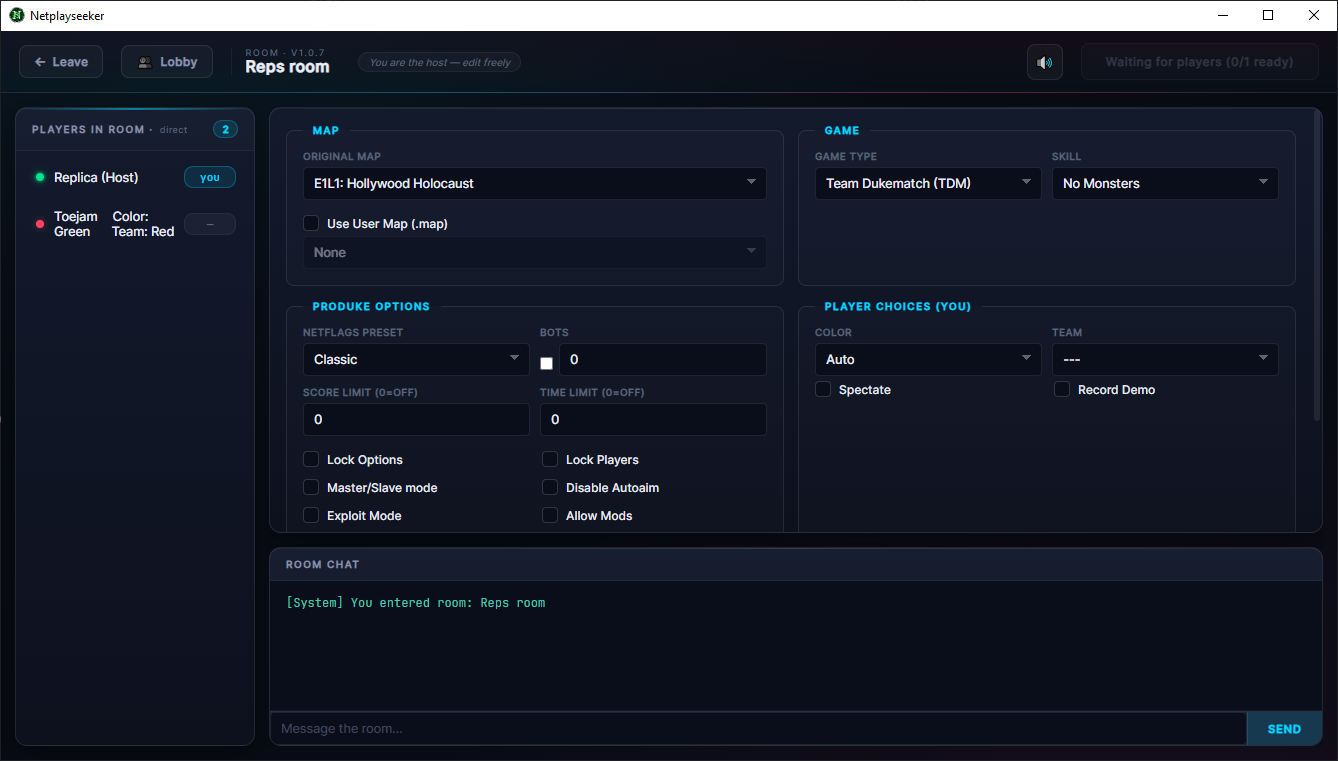Screen dimensions: 1338x761
Task: Check the Allow Mods option
Action: pos(550,516)
